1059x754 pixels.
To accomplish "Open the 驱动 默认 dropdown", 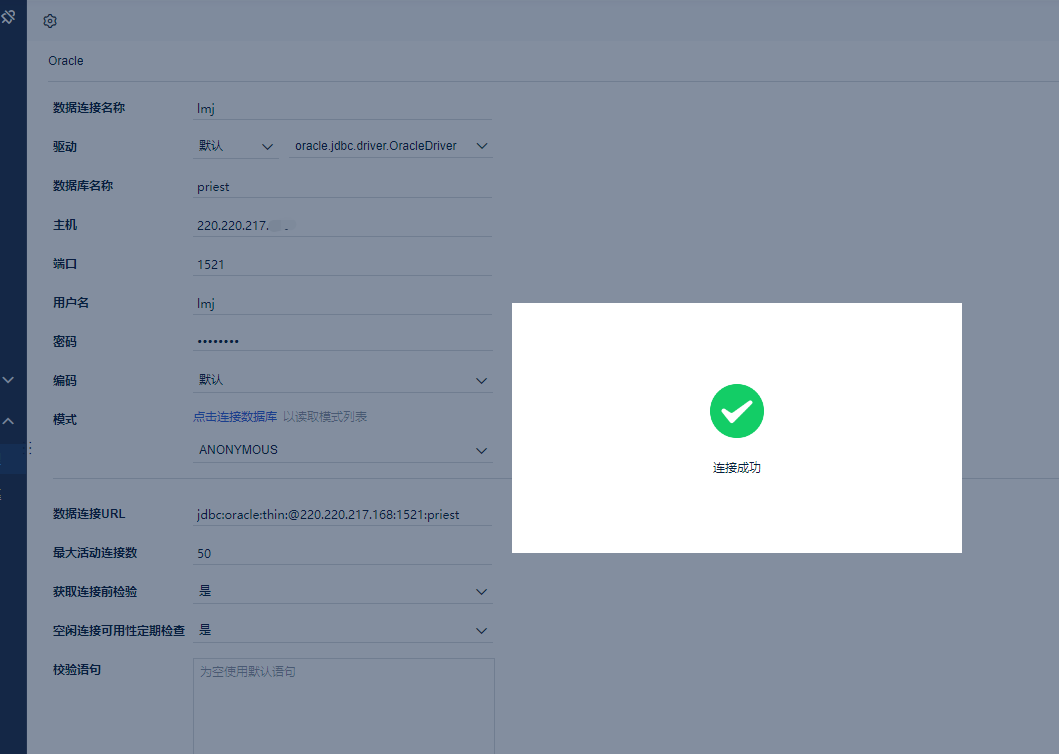I will tap(236, 146).
